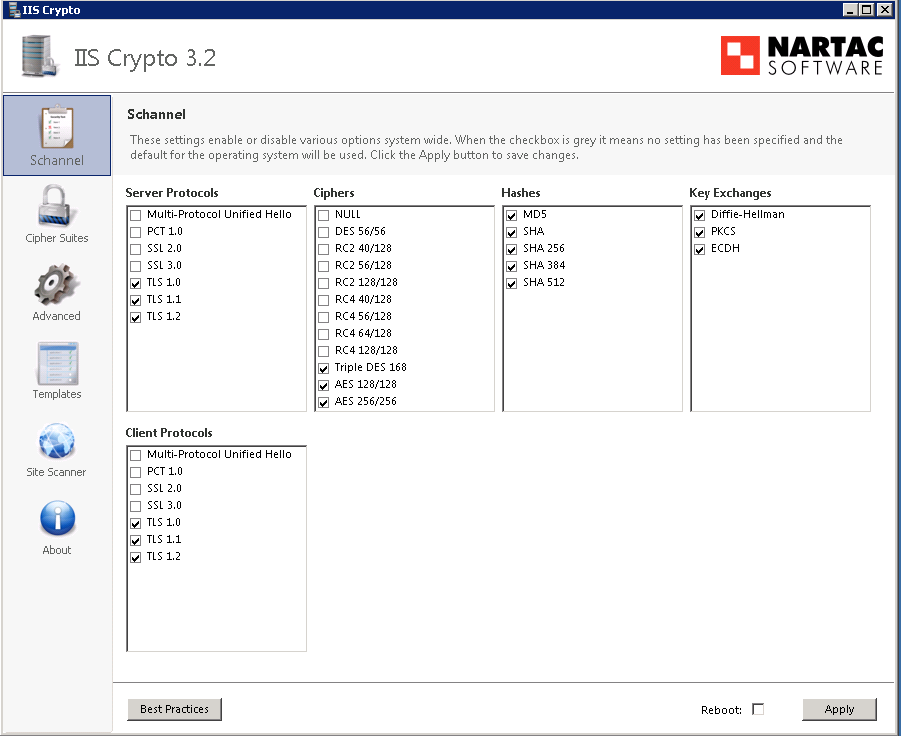Click the title bar application icon

tap(14, 10)
